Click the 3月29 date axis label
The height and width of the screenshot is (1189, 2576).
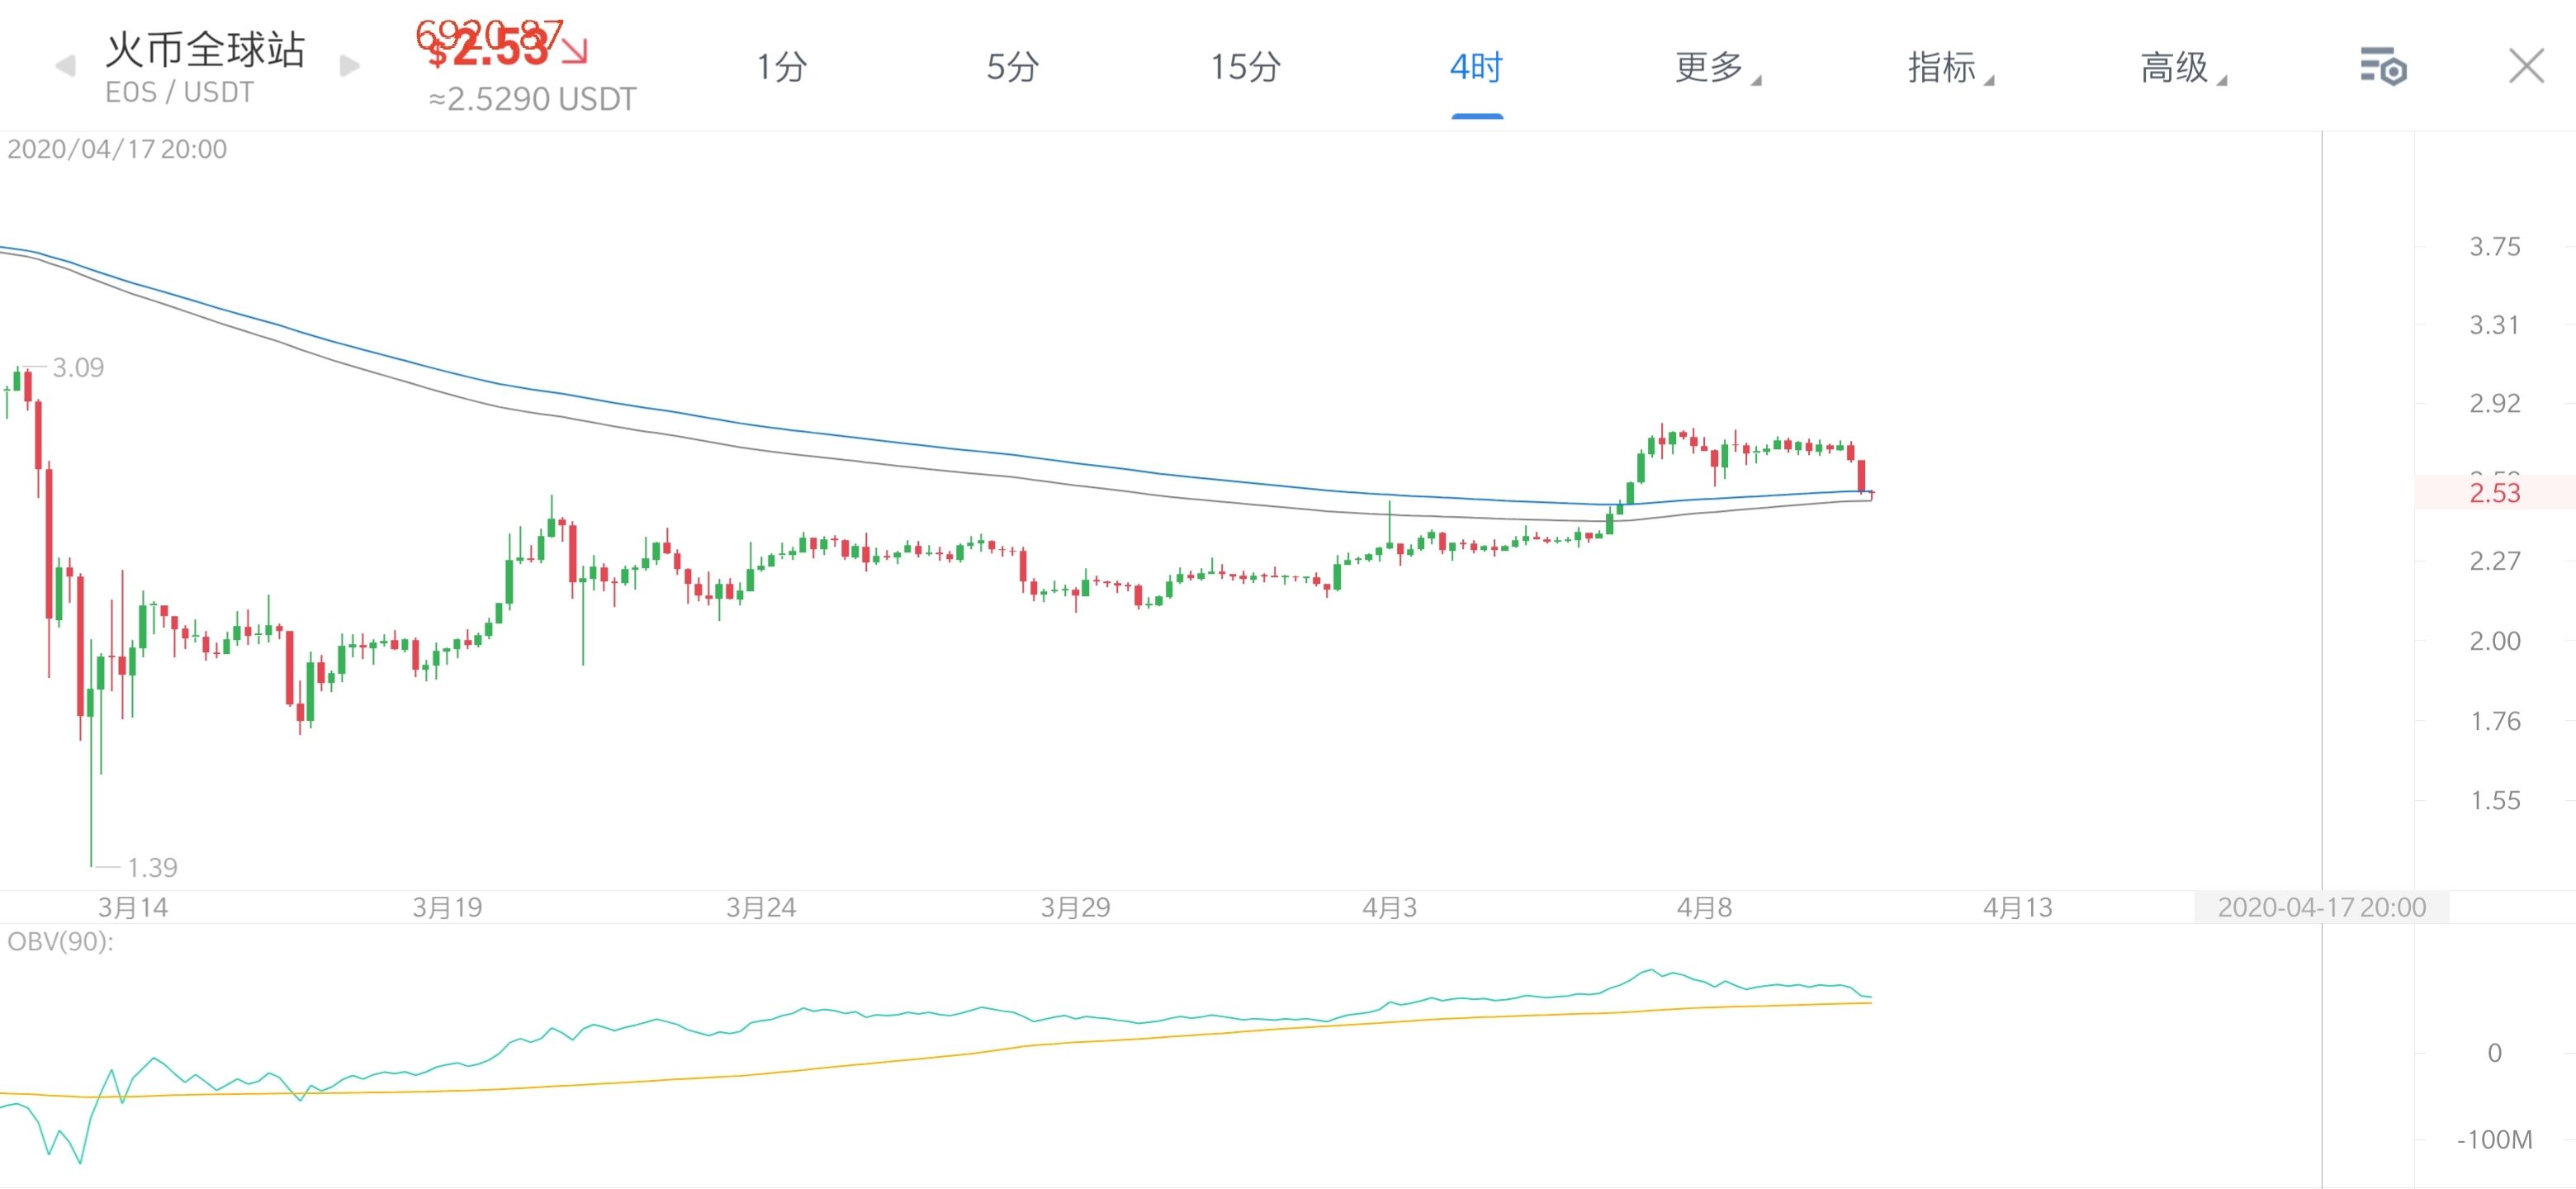(x=1075, y=907)
